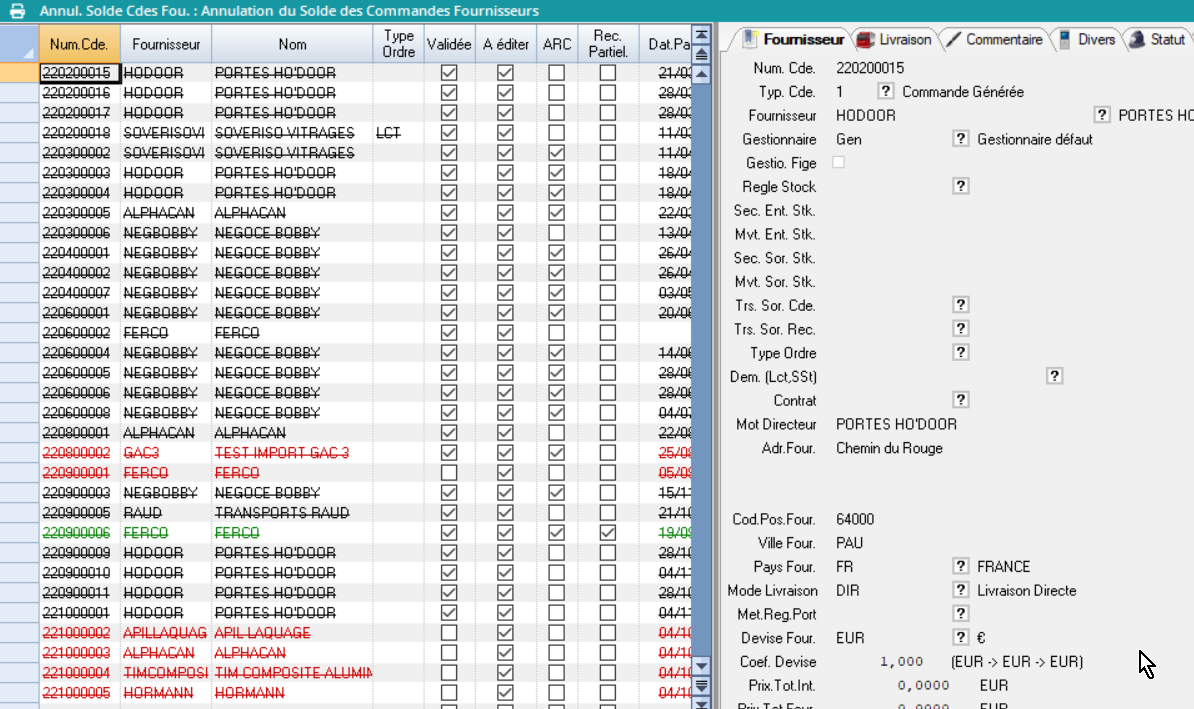1194x709 pixels.
Task: Click '?' lookup for Devise Four.
Action: point(960,638)
